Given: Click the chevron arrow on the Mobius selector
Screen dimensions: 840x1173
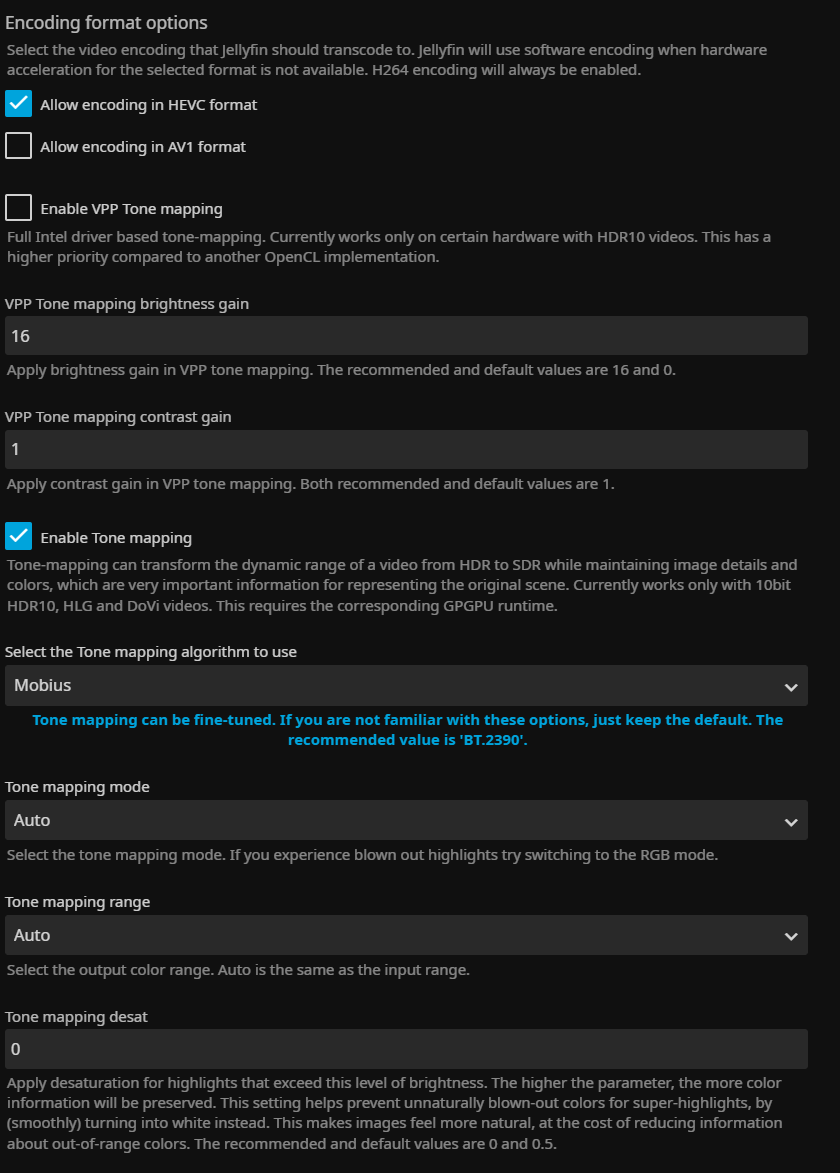Looking at the screenshot, I should coord(791,687).
